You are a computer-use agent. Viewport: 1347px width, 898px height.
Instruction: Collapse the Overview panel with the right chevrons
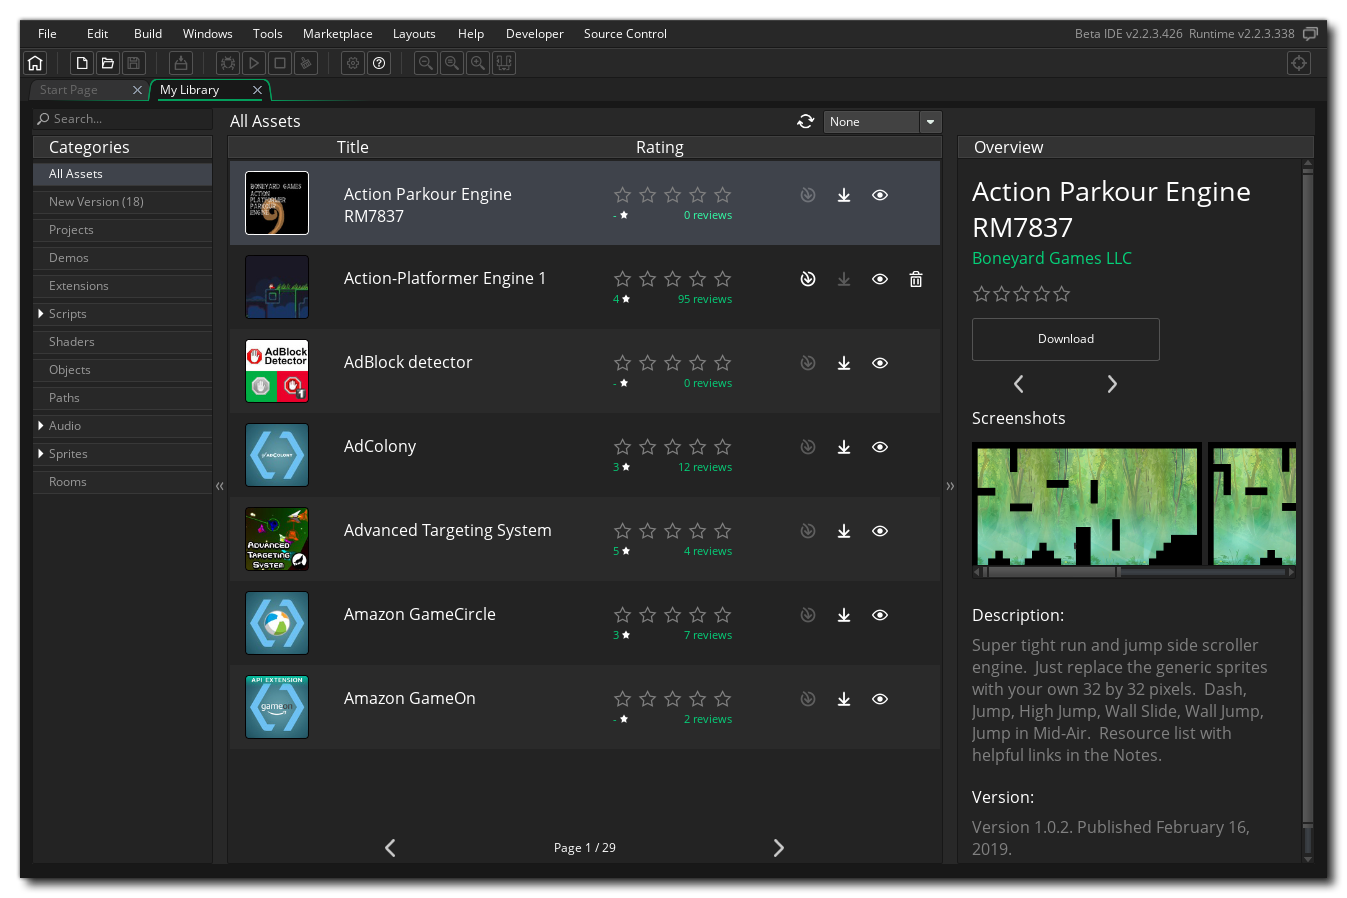tap(950, 486)
